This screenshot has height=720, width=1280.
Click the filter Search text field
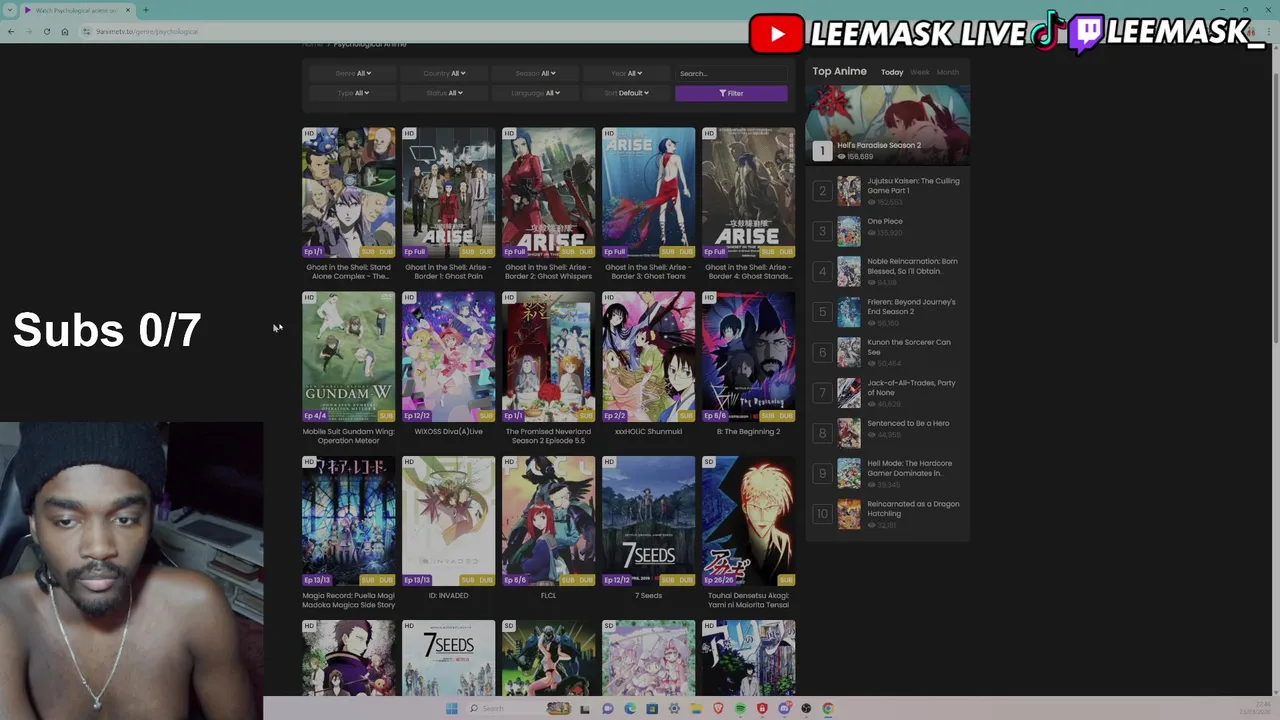click(x=731, y=73)
